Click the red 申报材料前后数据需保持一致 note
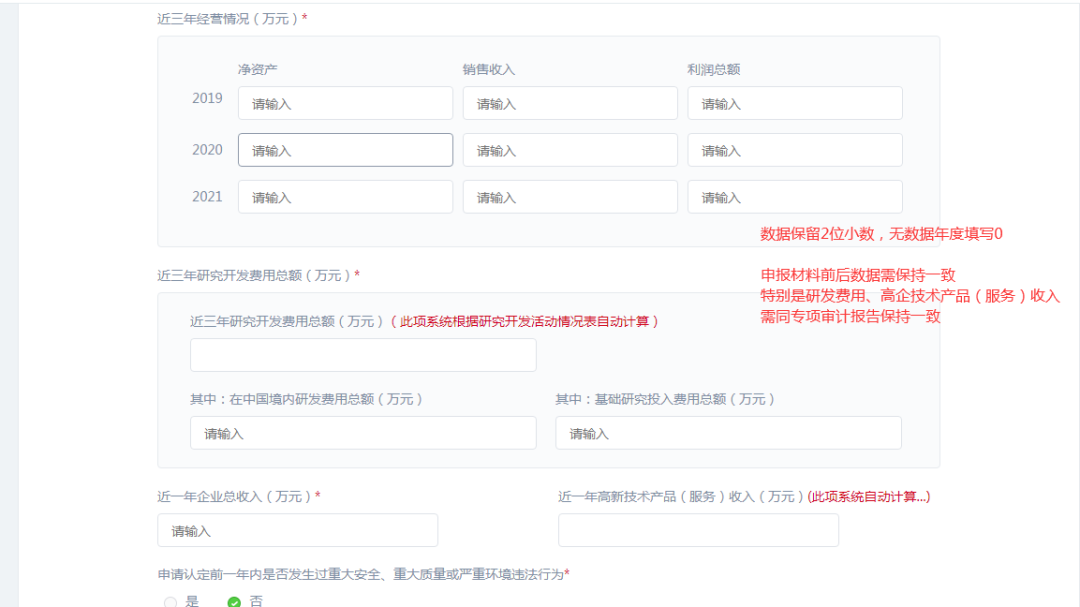Screen dimensions: 1080x607 coord(858,276)
